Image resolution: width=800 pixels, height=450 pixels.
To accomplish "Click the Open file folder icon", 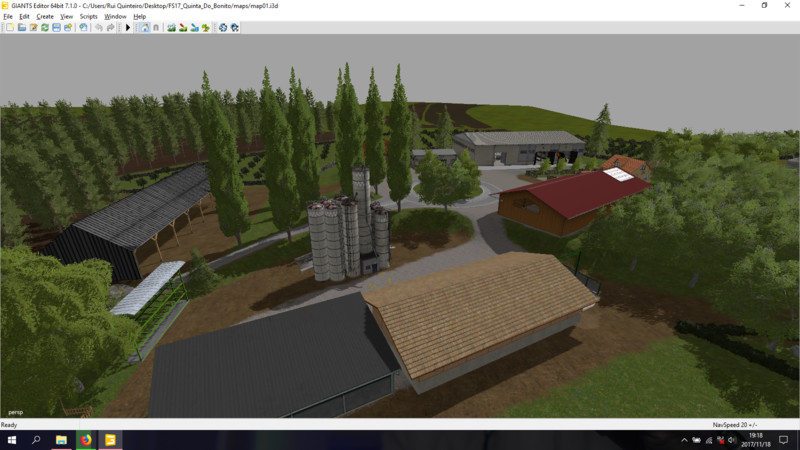I will [x=21, y=27].
